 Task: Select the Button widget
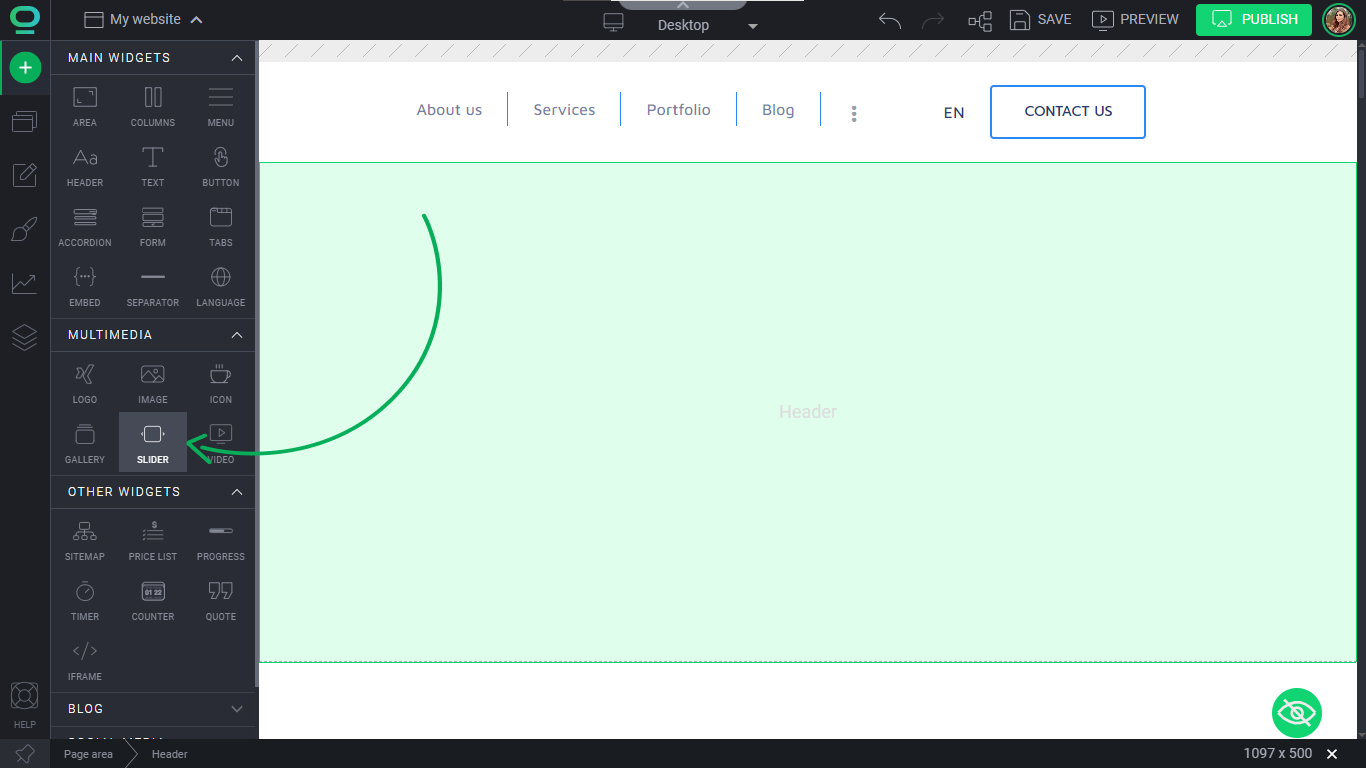coord(221,166)
